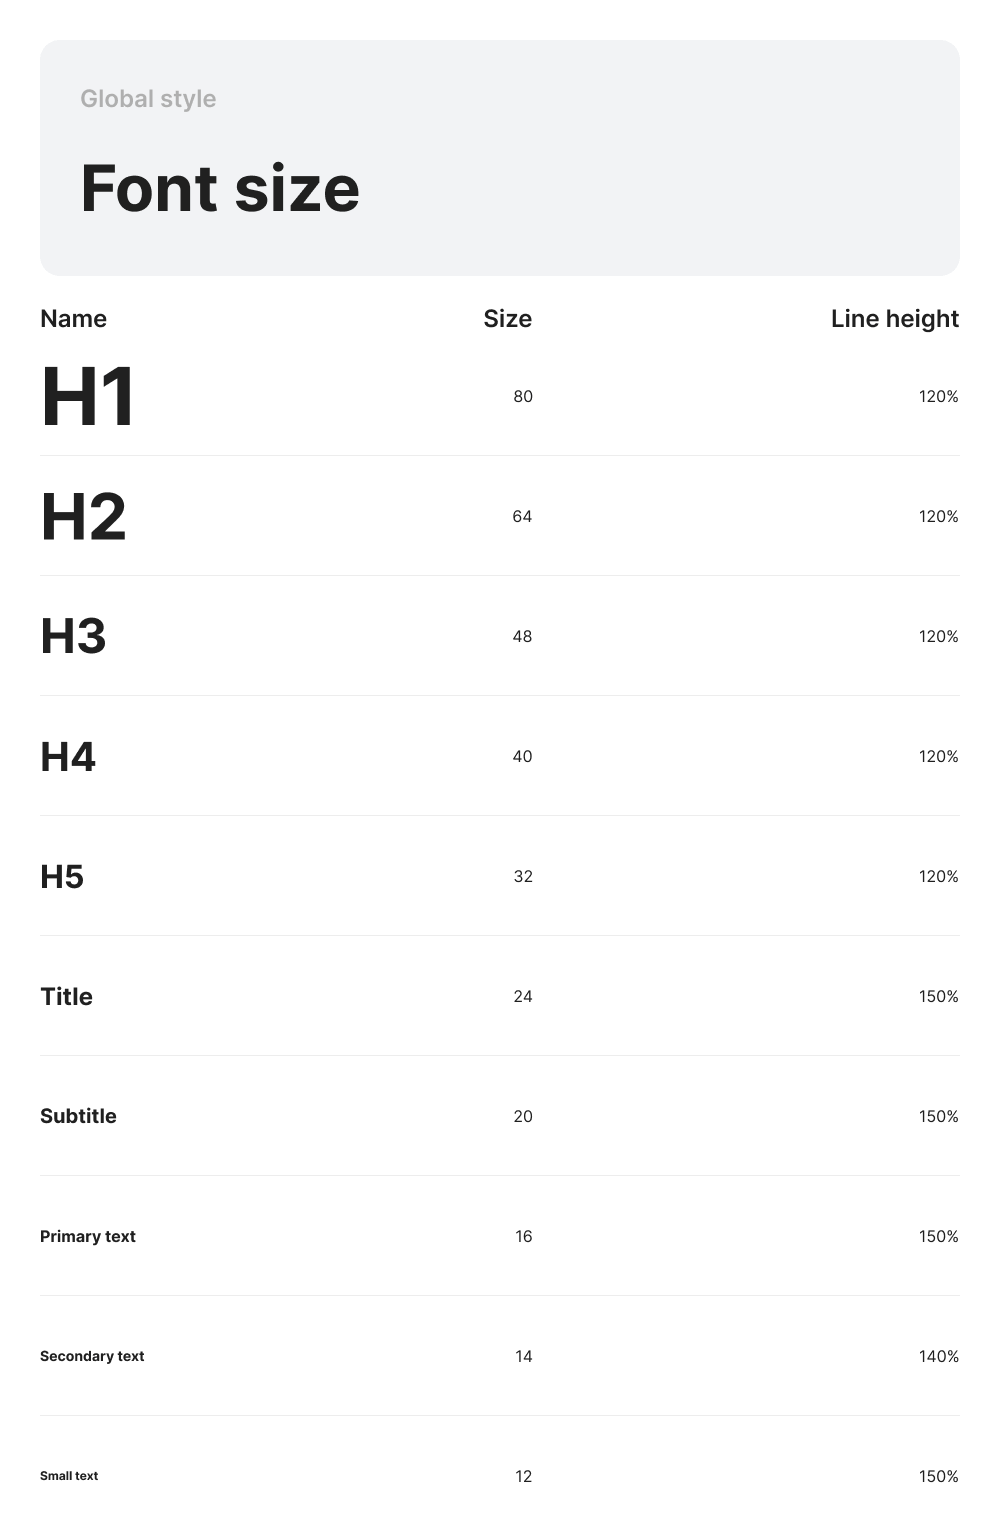Click the 'Name' column header
Viewport: 1000px width, 1536px height.
click(x=73, y=318)
